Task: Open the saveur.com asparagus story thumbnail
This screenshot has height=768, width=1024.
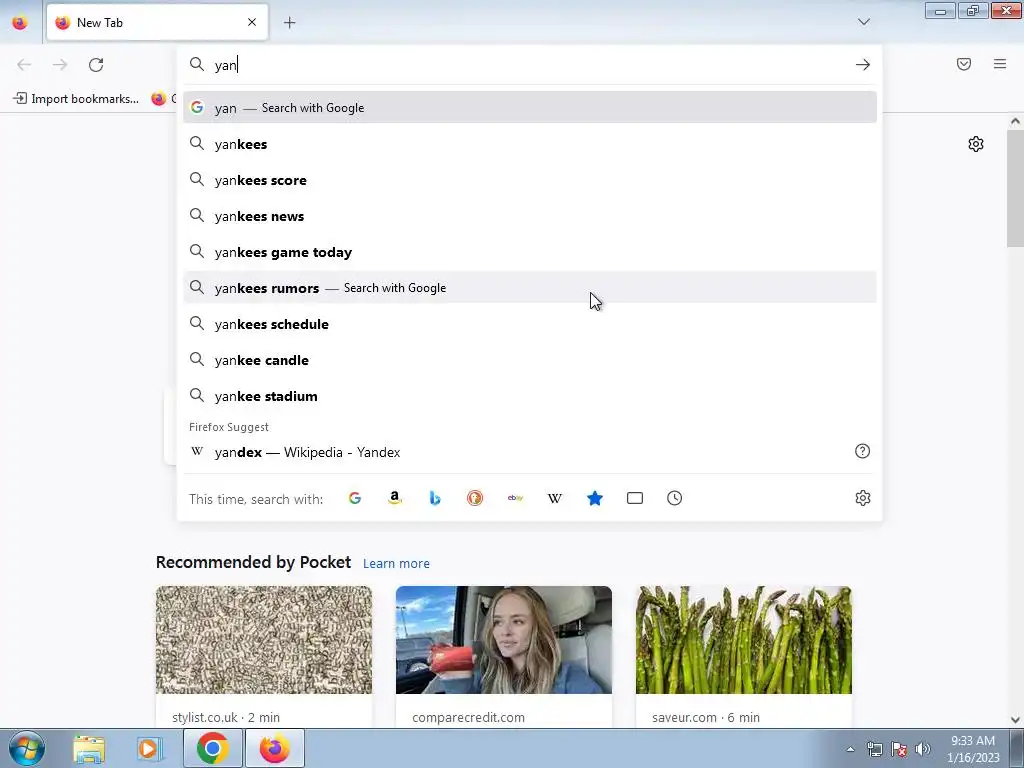Action: 744,640
